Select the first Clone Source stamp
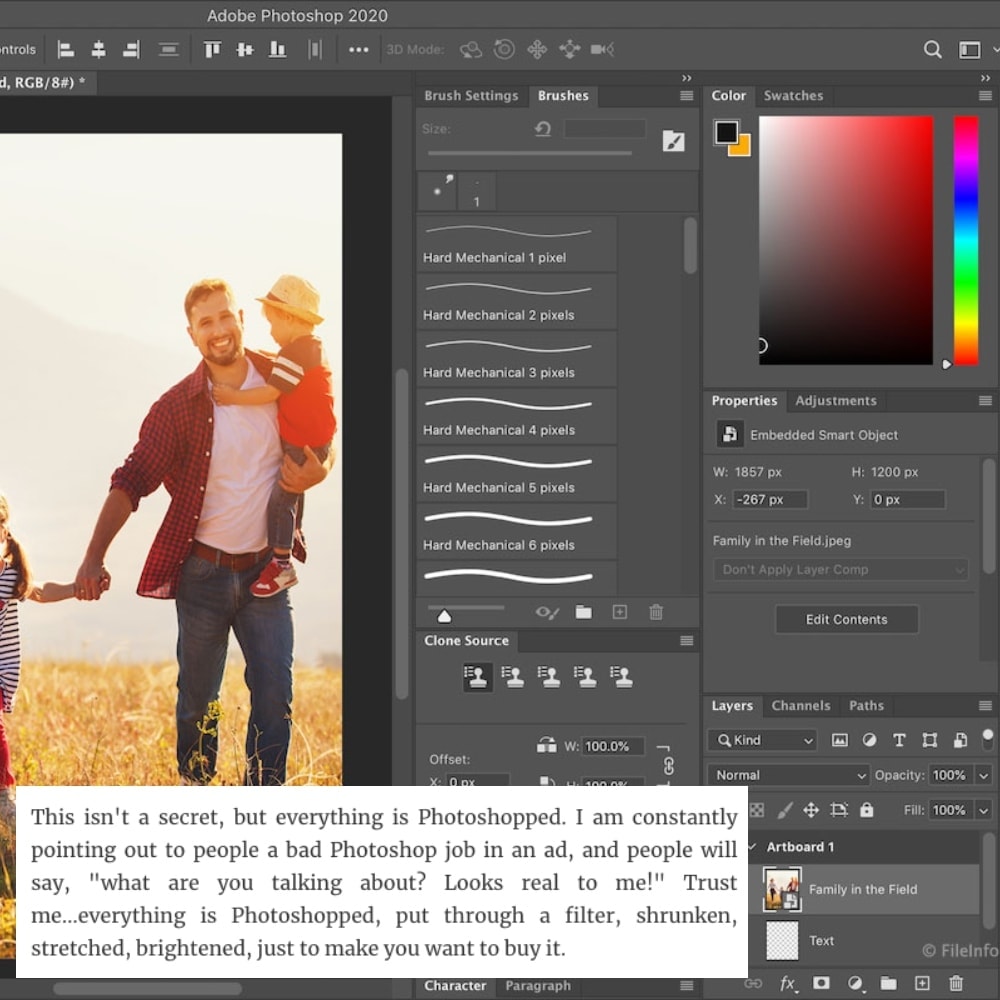The image size is (1000, 1000). point(476,677)
